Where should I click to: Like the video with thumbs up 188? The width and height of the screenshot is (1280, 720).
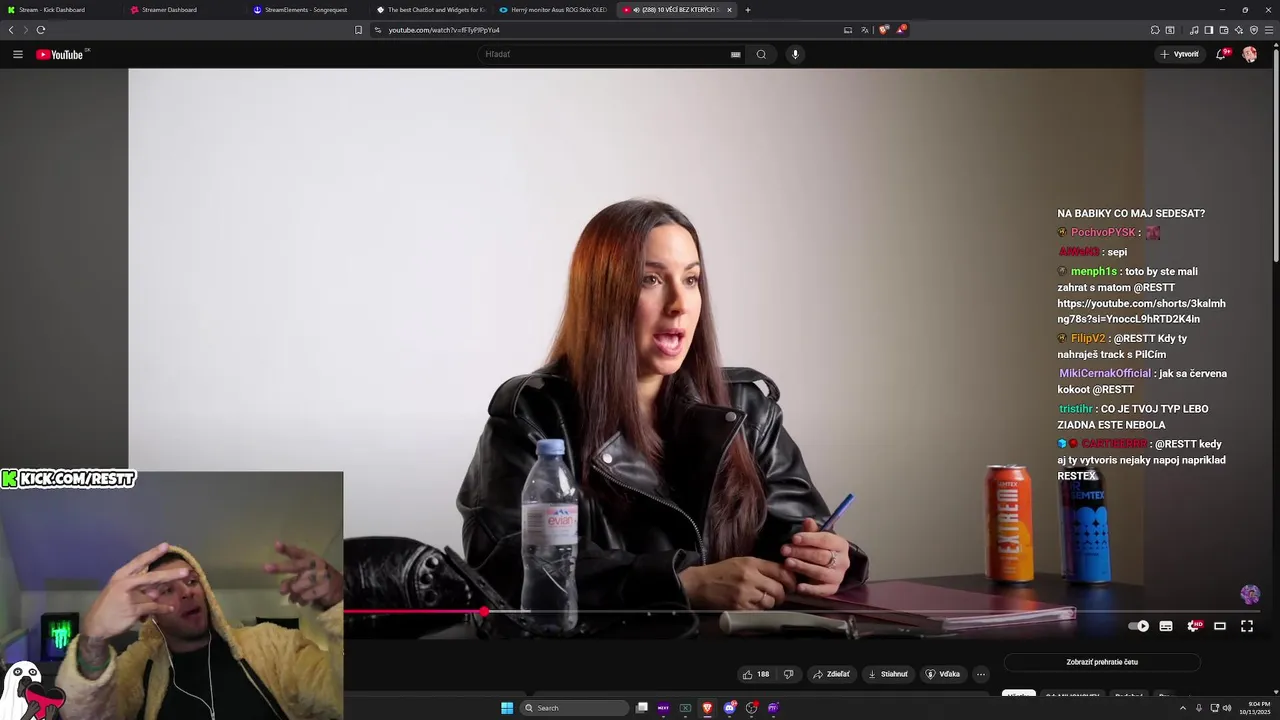click(756, 674)
